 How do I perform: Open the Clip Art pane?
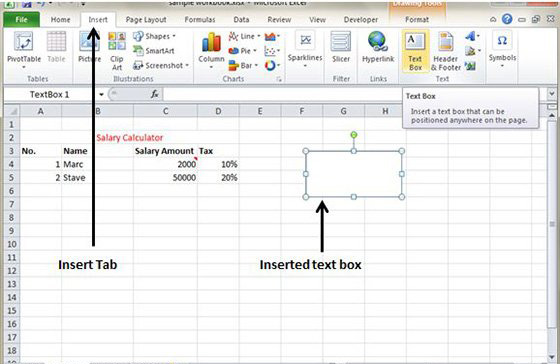pos(117,51)
